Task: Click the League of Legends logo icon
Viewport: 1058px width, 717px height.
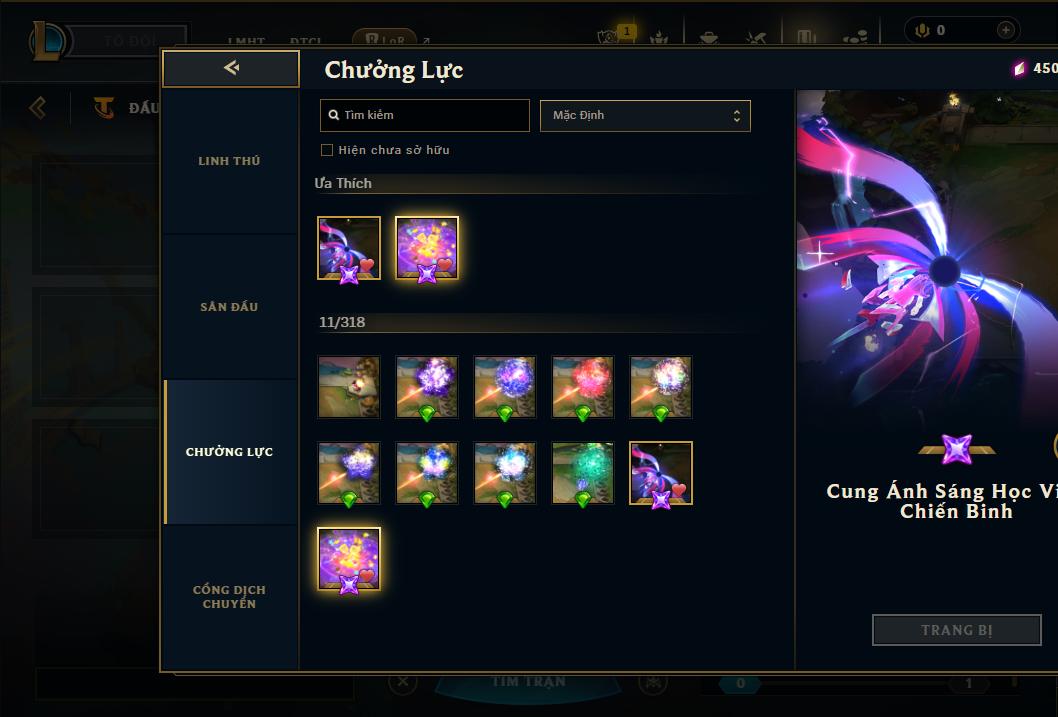Action: (47, 40)
